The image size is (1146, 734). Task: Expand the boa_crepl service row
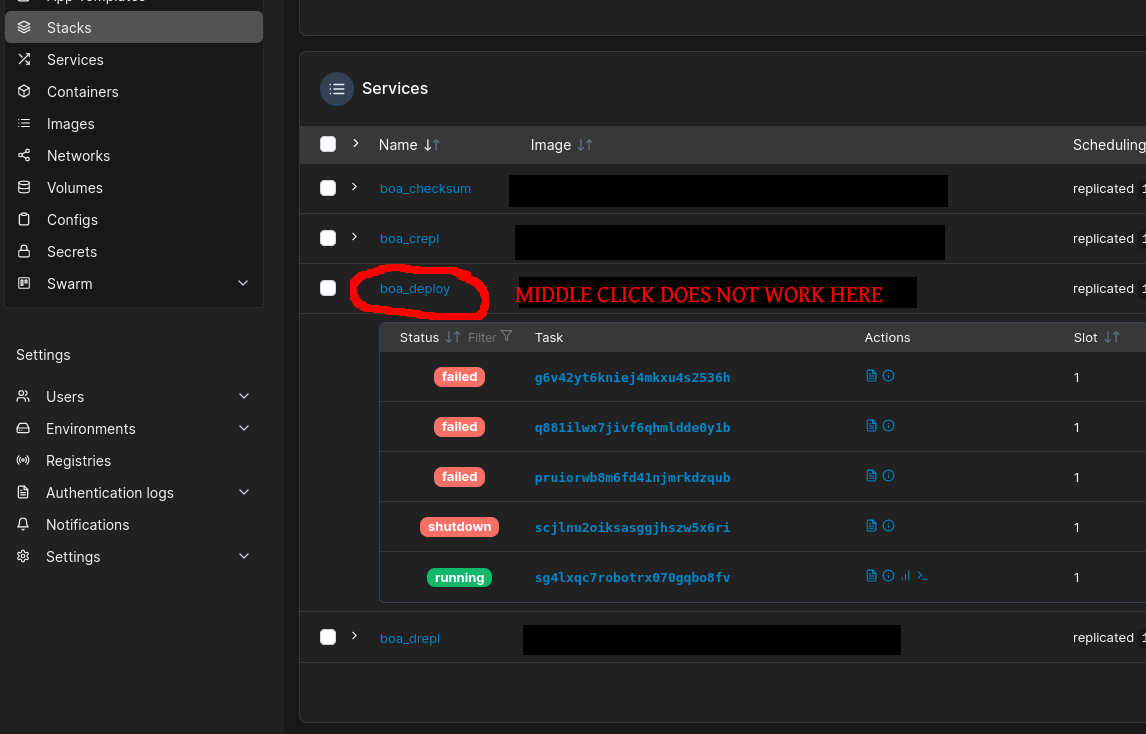click(352, 238)
